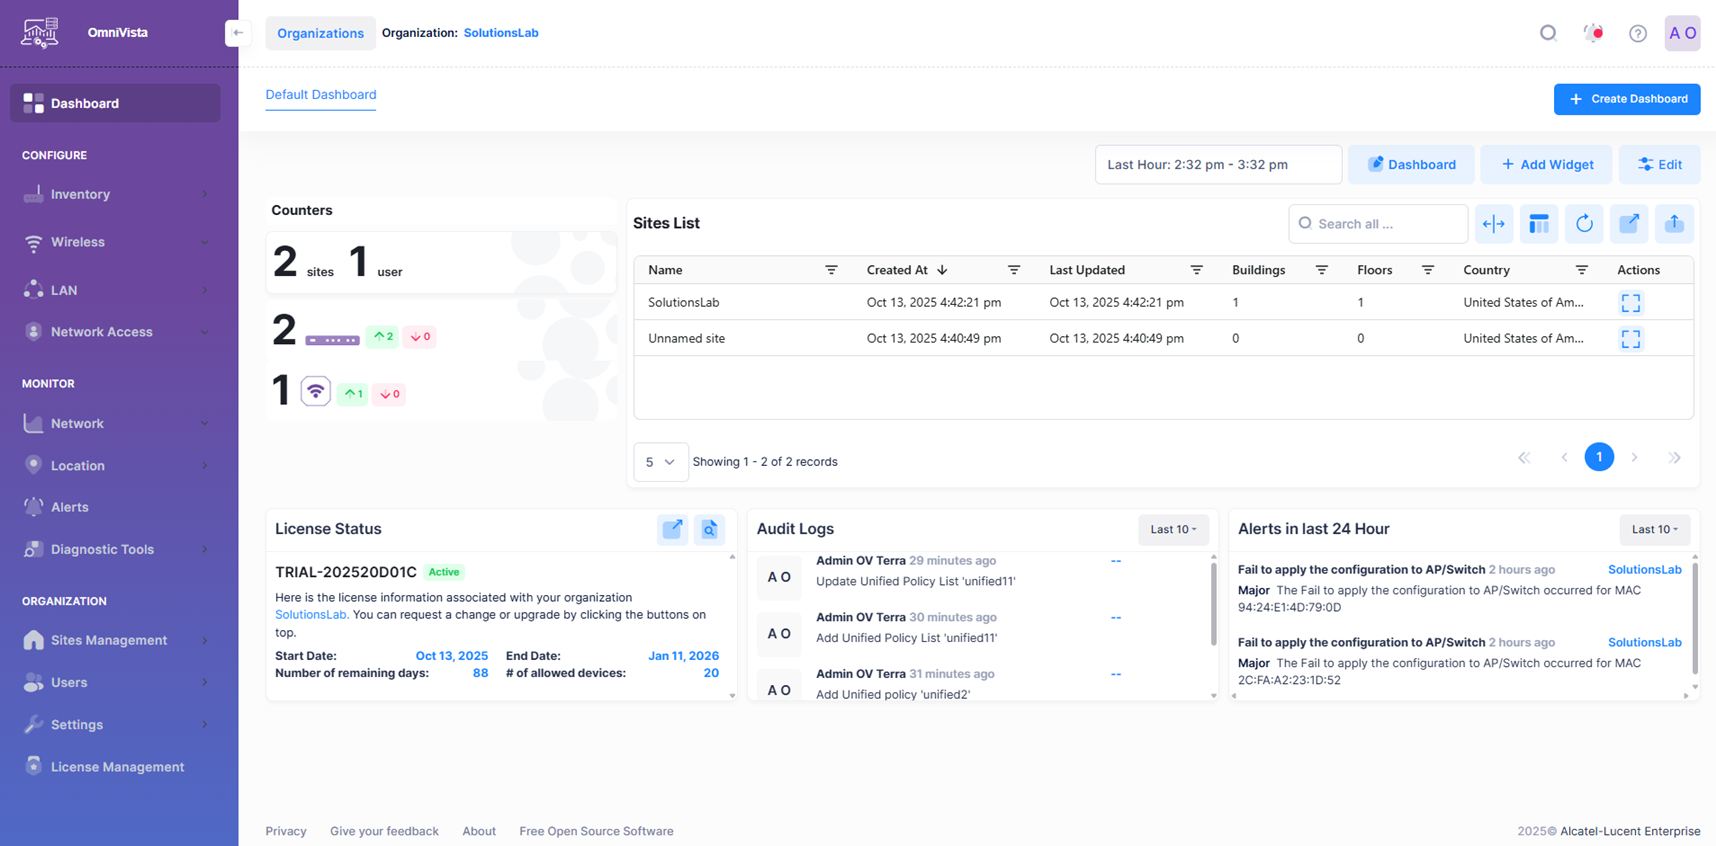Open Audit Logs Last 10 dropdown

pos(1173,529)
